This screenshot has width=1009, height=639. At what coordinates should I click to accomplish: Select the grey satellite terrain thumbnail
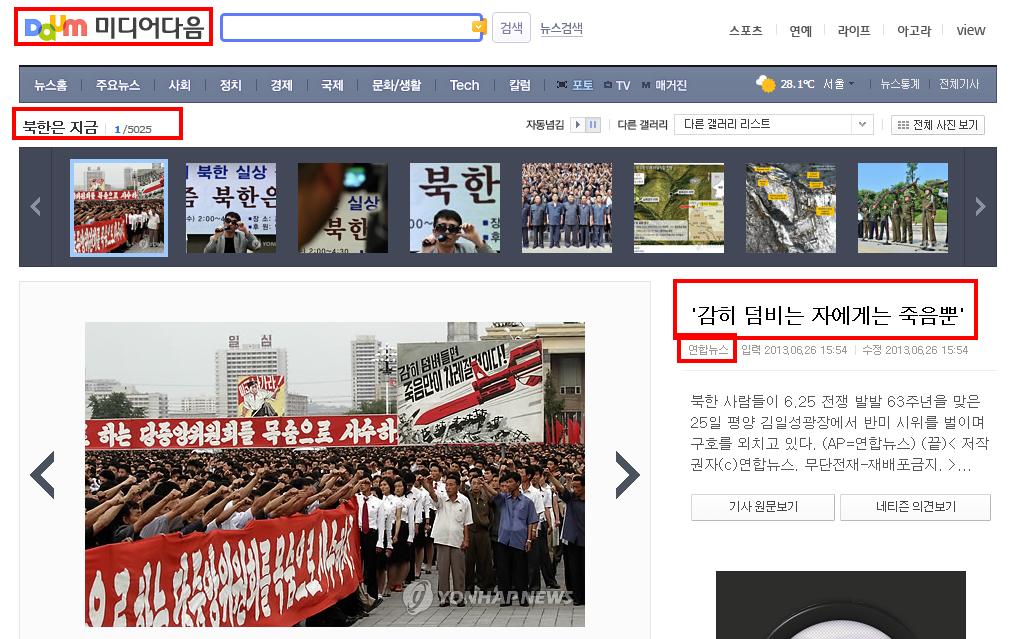click(791, 208)
